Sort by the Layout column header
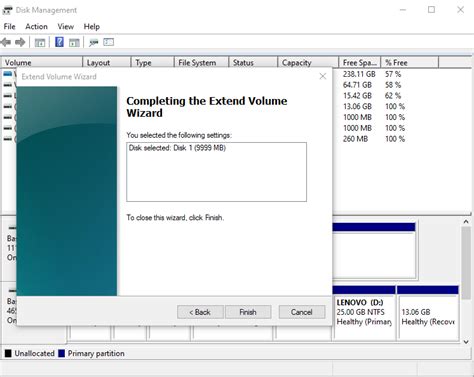This screenshot has height=377, width=474. coord(106,63)
